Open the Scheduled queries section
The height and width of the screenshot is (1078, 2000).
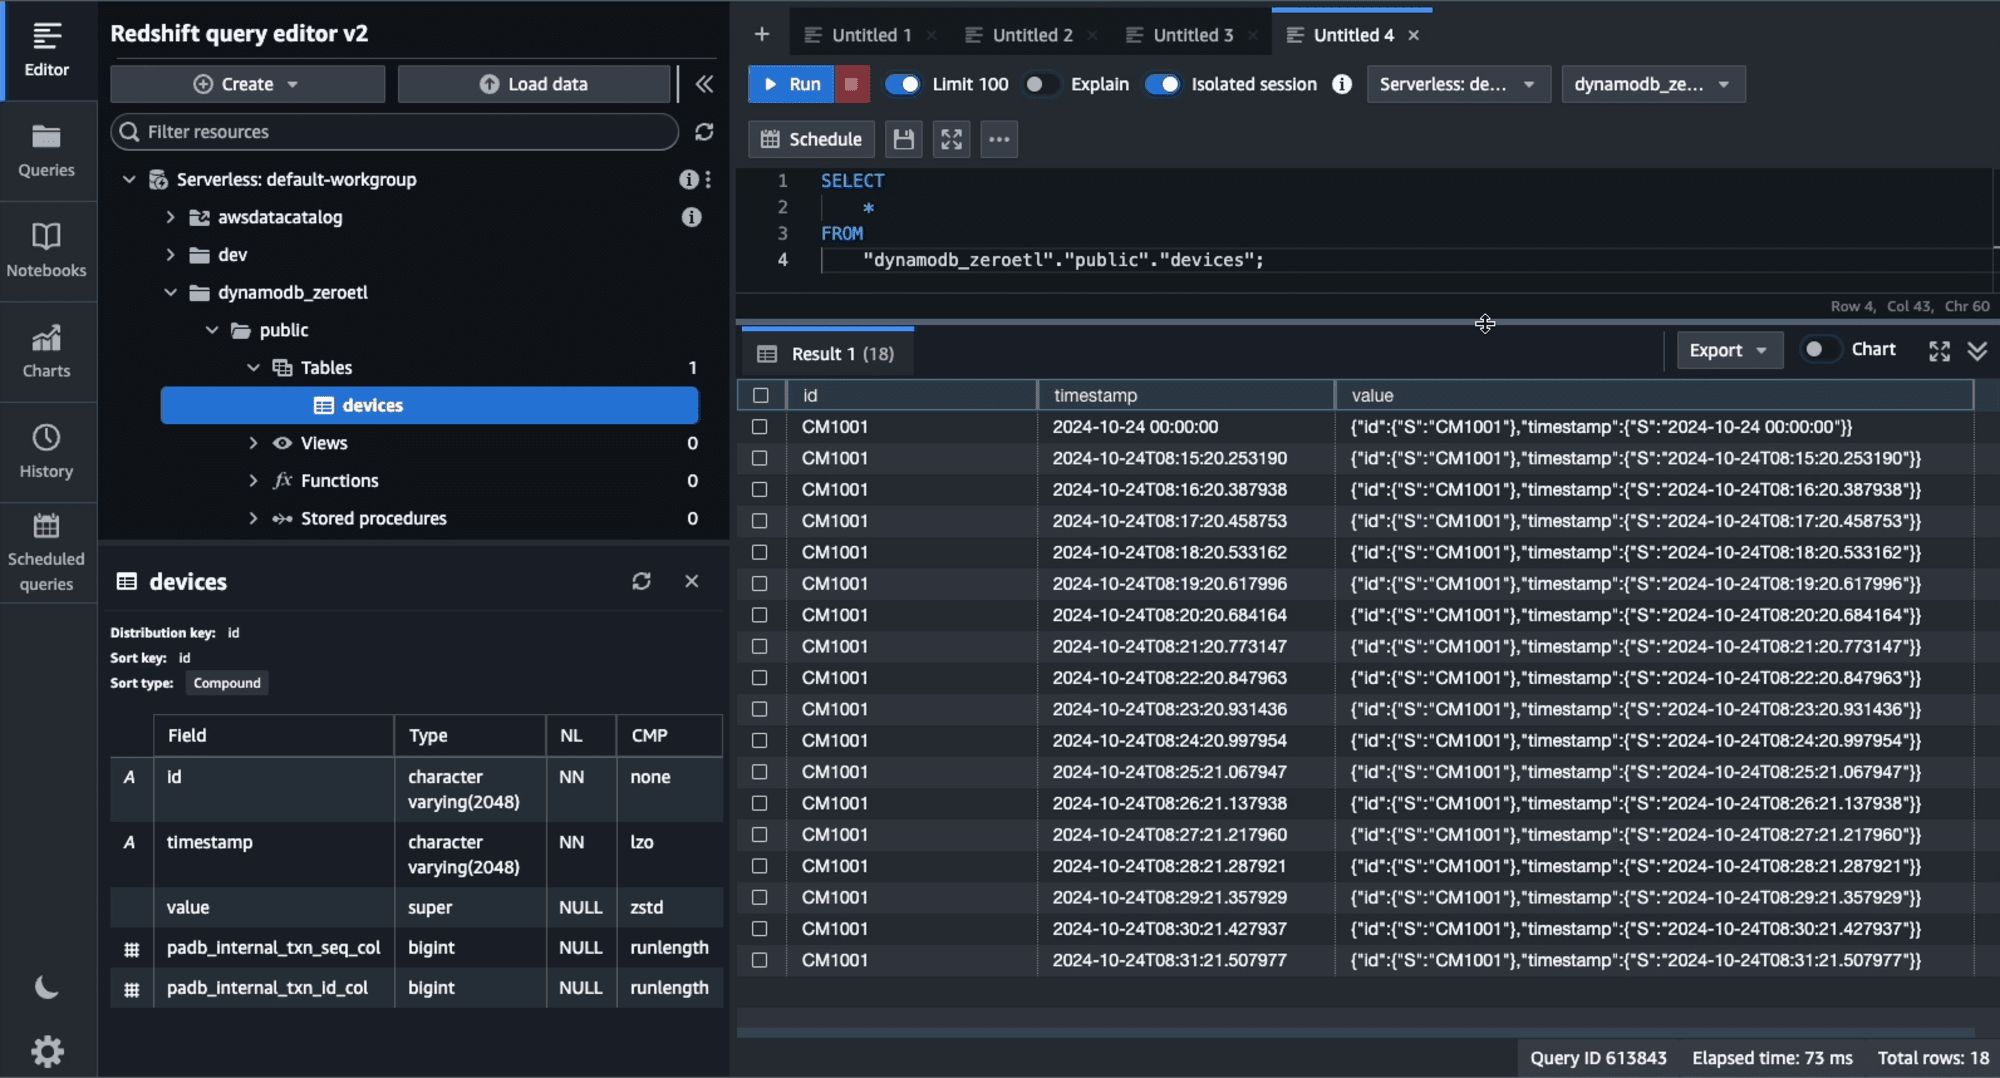[x=47, y=553]
